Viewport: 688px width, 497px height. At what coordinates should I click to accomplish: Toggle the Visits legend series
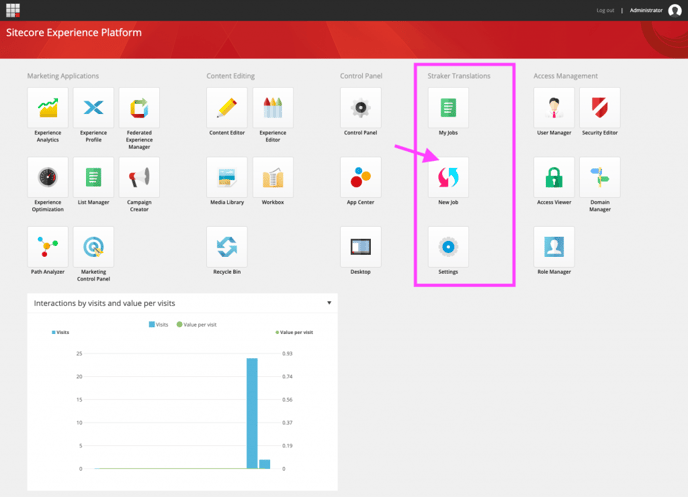click(x=158, y=325)
